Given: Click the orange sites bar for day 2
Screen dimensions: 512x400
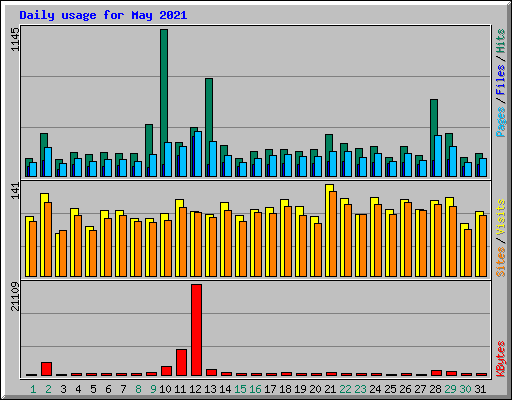Looking at the screenshot, I should [x=48, y=239].
